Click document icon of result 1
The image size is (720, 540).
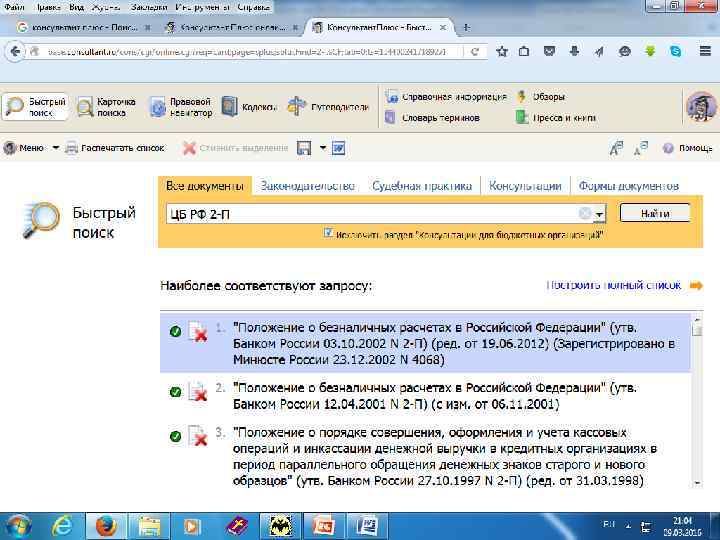click(198, 331)
